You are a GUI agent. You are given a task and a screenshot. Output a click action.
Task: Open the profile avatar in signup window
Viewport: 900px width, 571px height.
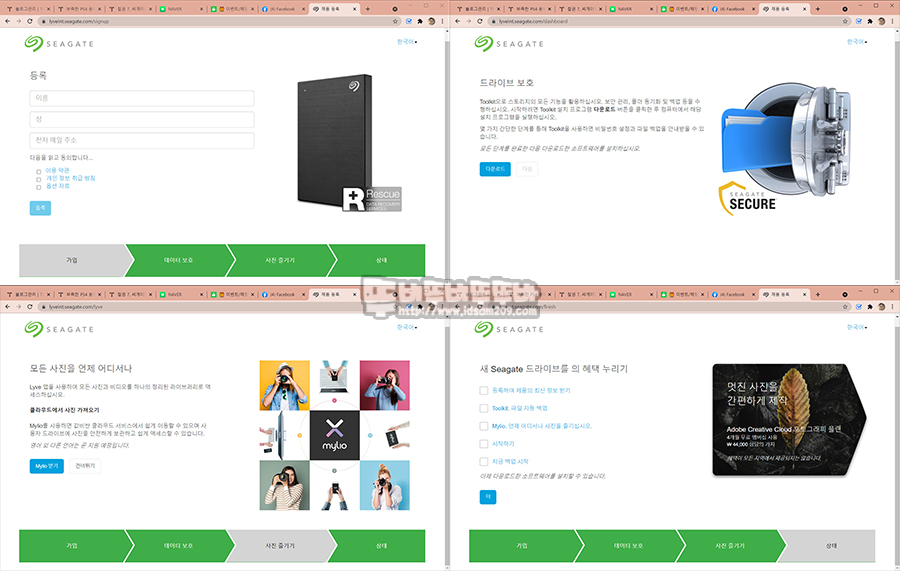pos(432,21)
